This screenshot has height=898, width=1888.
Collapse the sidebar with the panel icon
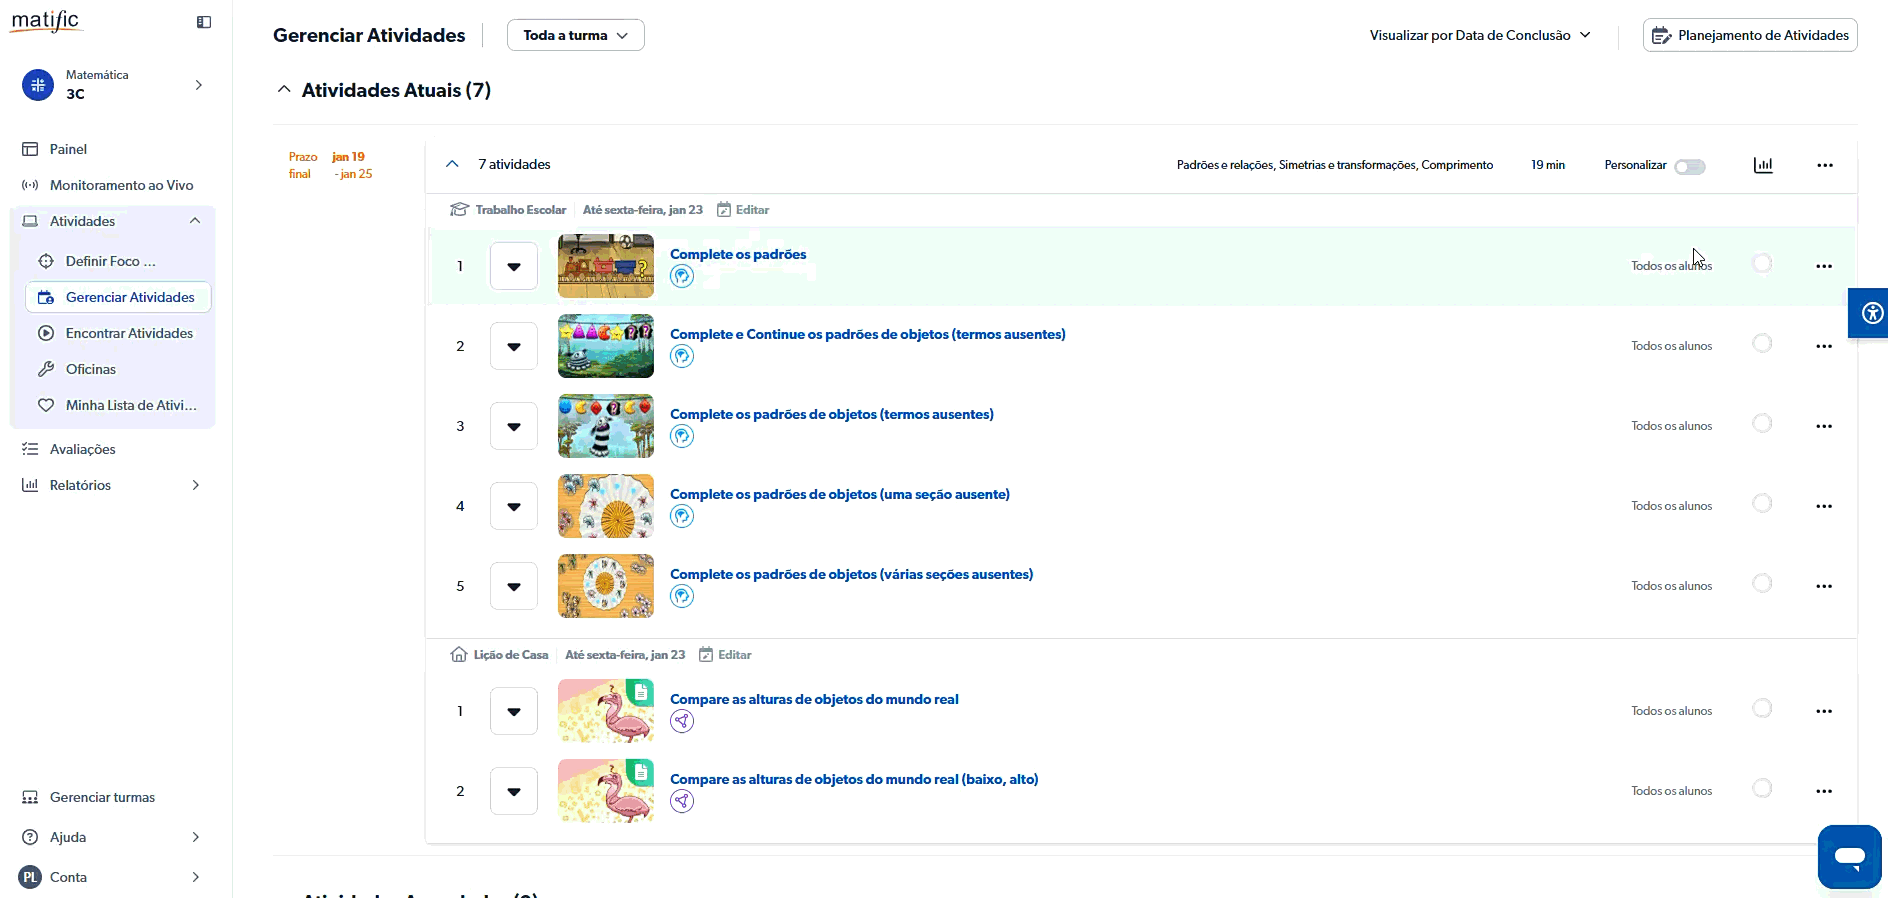pyautogui.click(x=204, y=22)
